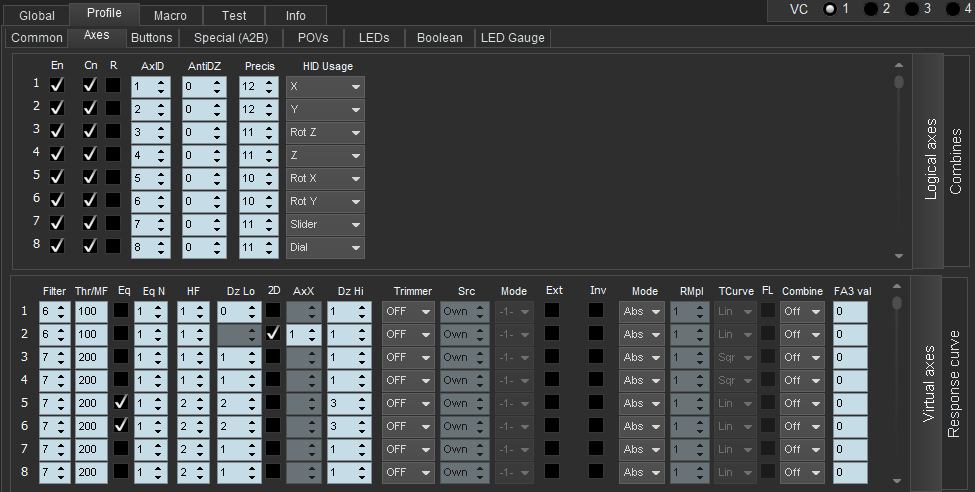This screenshot has height=492, width=975.
Task: Open the Mode Abs dropdown for axis 6
Action: click(641, 426)
